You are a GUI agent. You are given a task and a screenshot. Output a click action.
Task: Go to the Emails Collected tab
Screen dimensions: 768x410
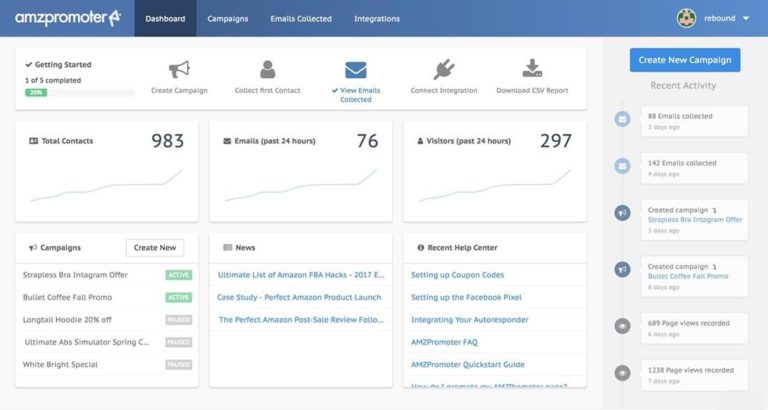[301, 19]
